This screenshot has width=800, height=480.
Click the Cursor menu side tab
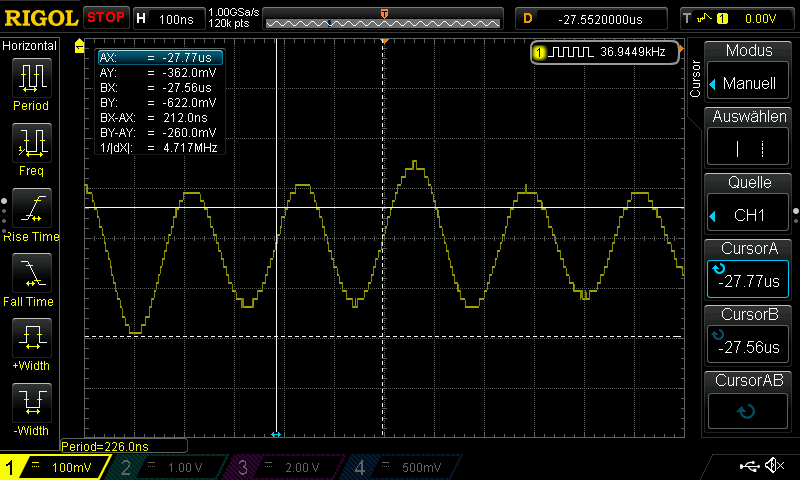(x=694, y=78)
